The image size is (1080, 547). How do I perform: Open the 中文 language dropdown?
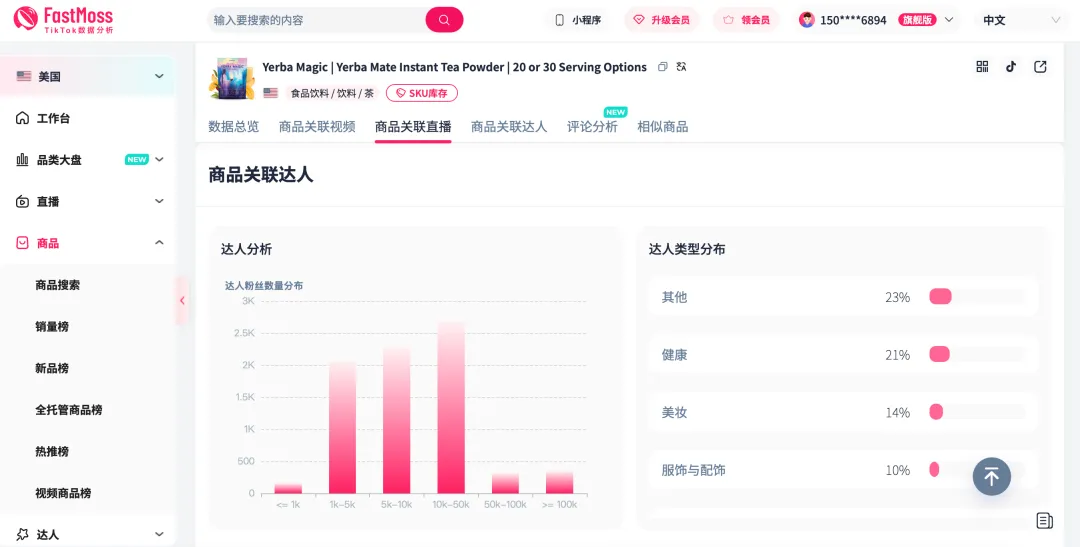[1021, 20]
